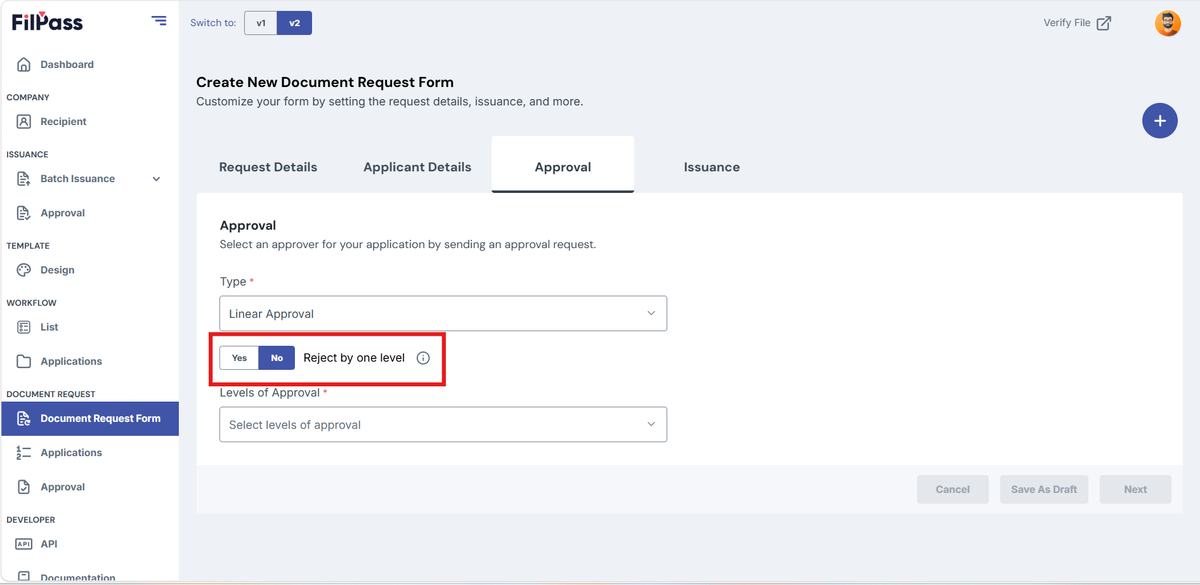Click the Recipient person icon
Screen dimensions: 1200x585
coord(24,122)
